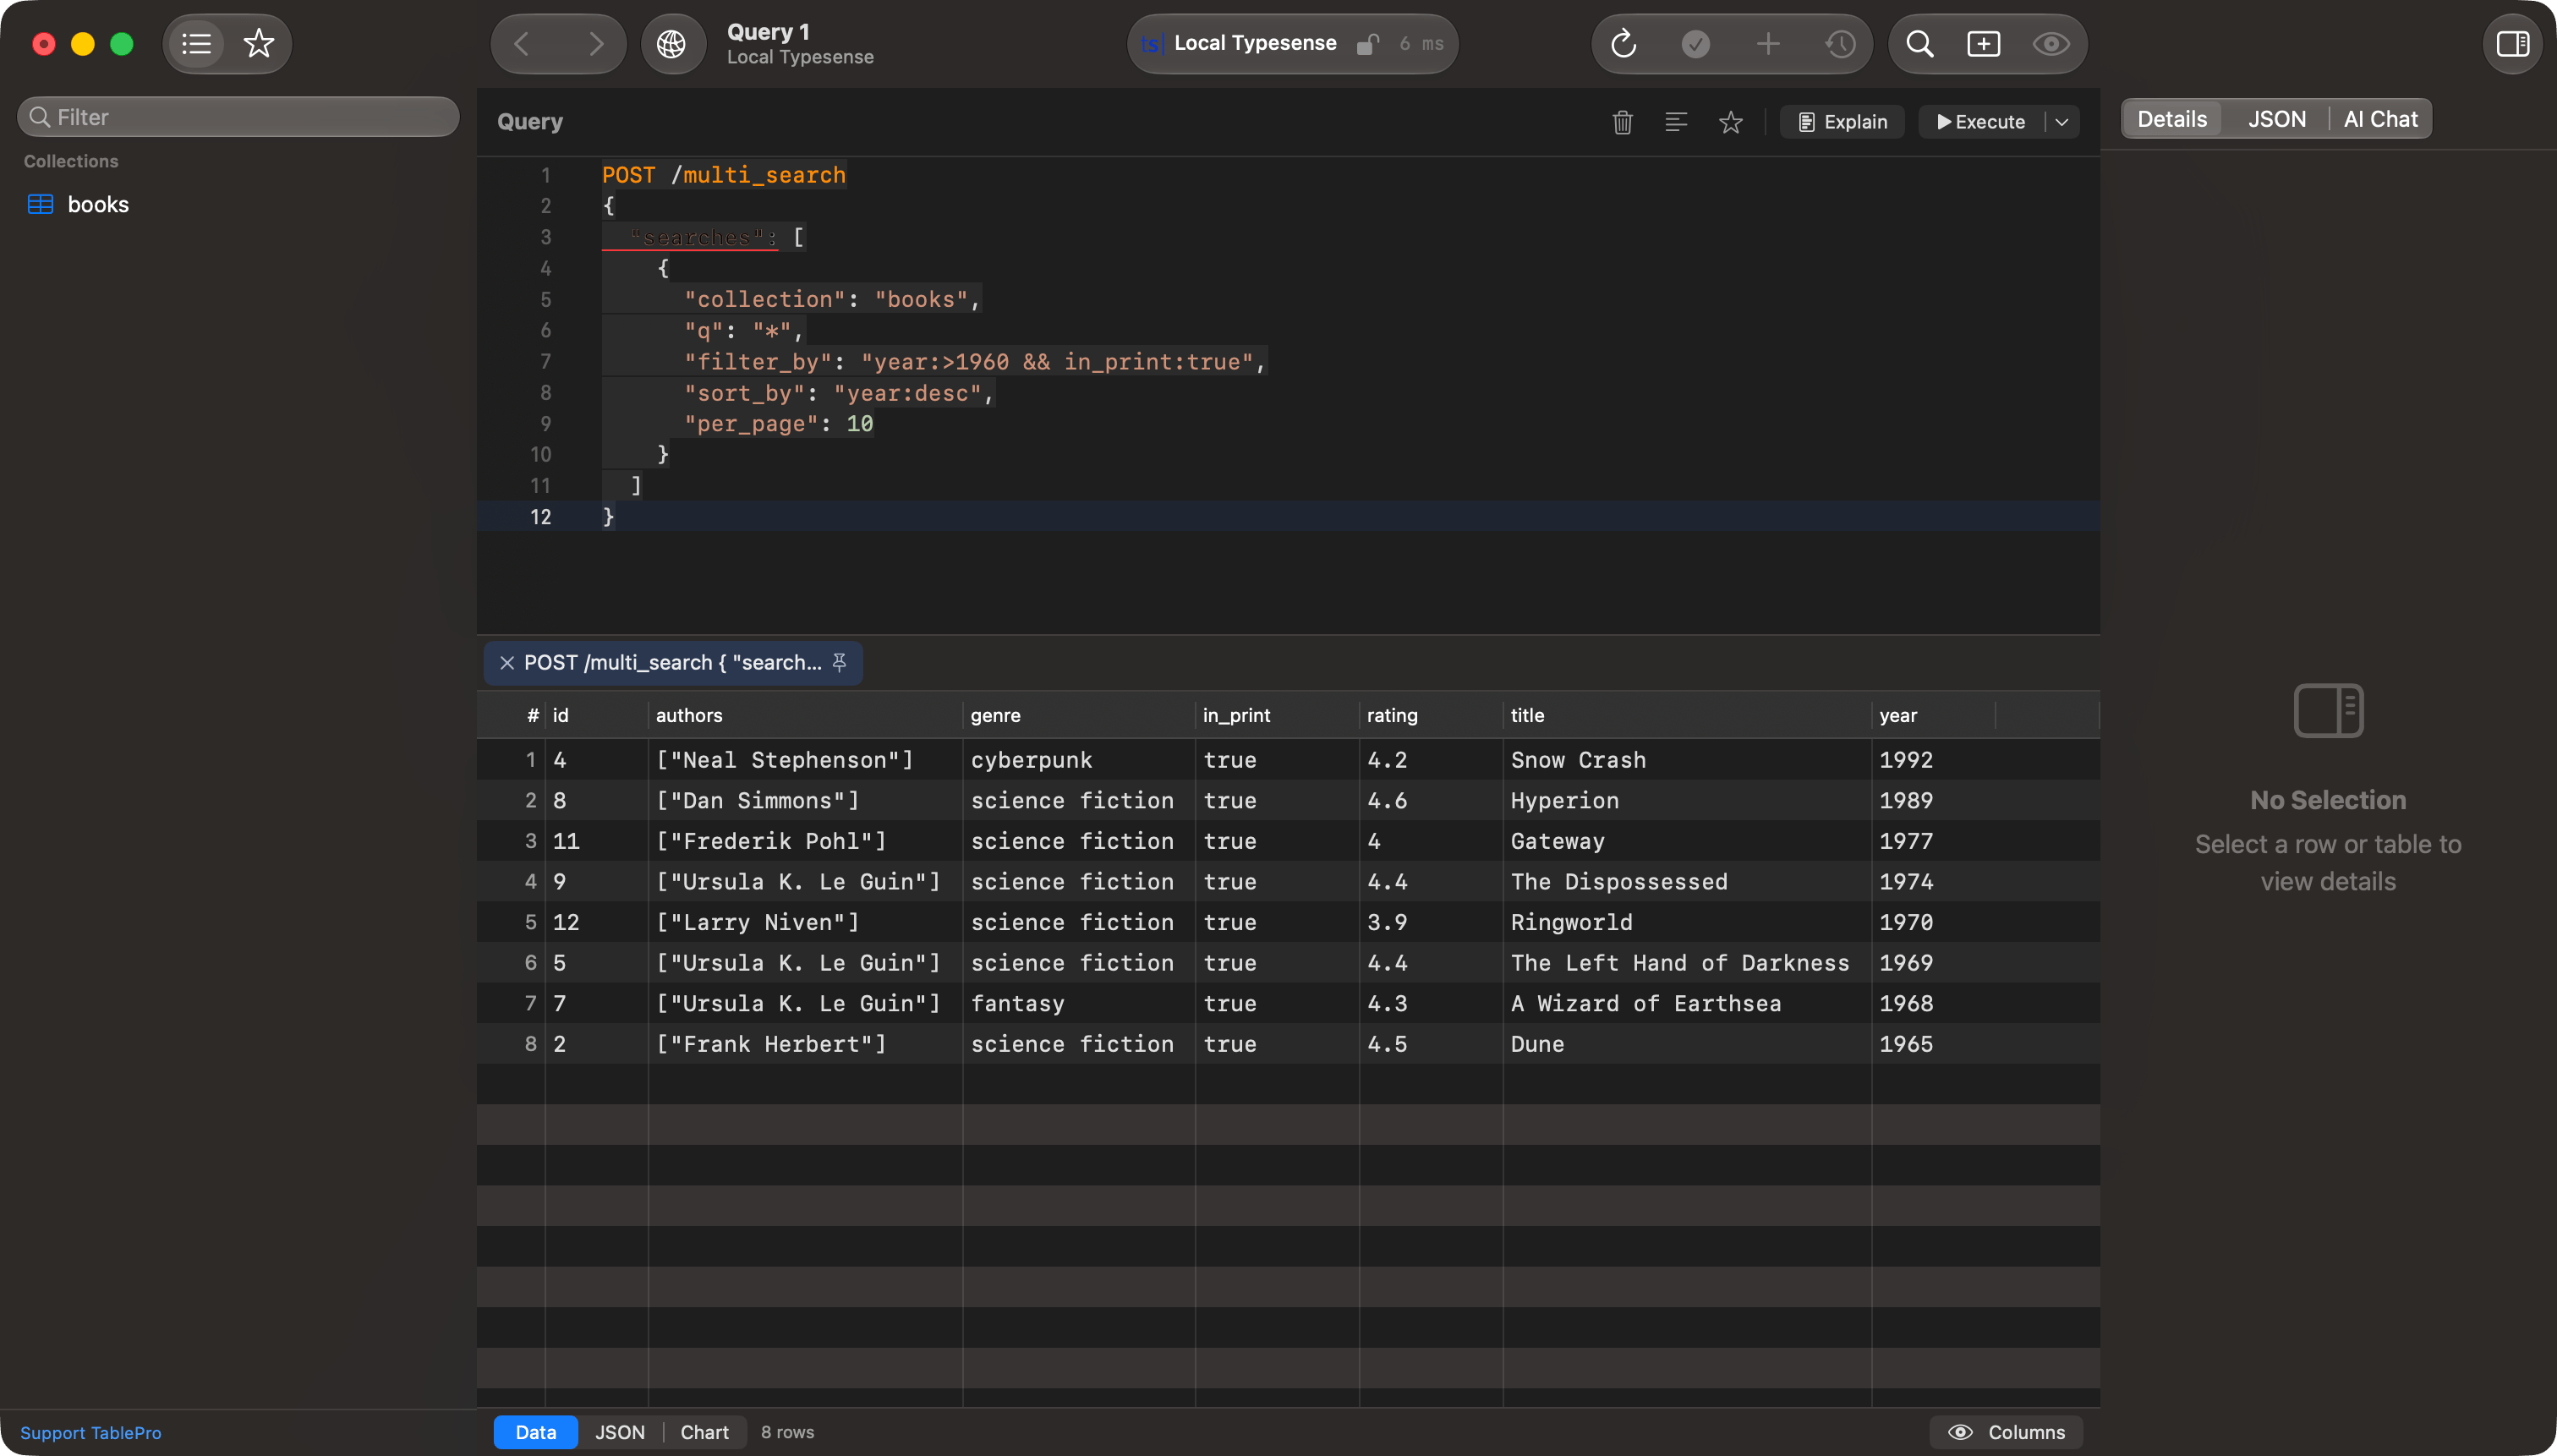
Task: Sort by the title column header
Action: [1687, 716]
